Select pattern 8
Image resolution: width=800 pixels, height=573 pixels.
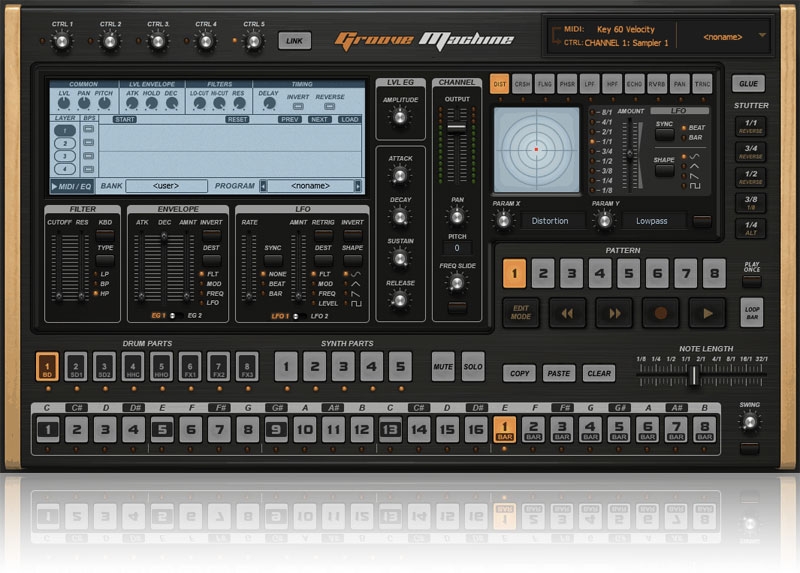coord(714,273)
